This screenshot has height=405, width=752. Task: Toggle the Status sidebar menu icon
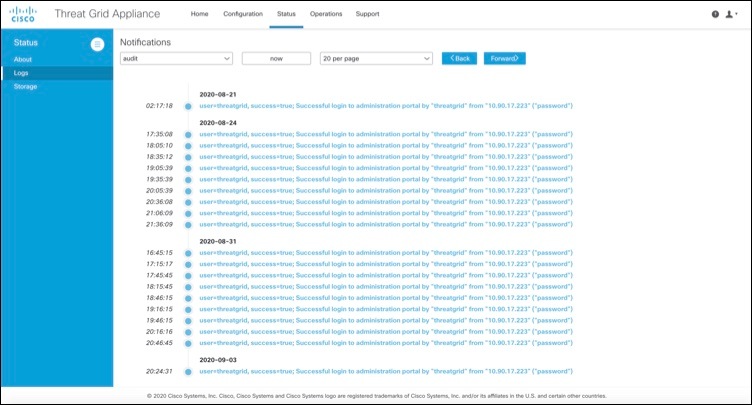click(97, 44)
